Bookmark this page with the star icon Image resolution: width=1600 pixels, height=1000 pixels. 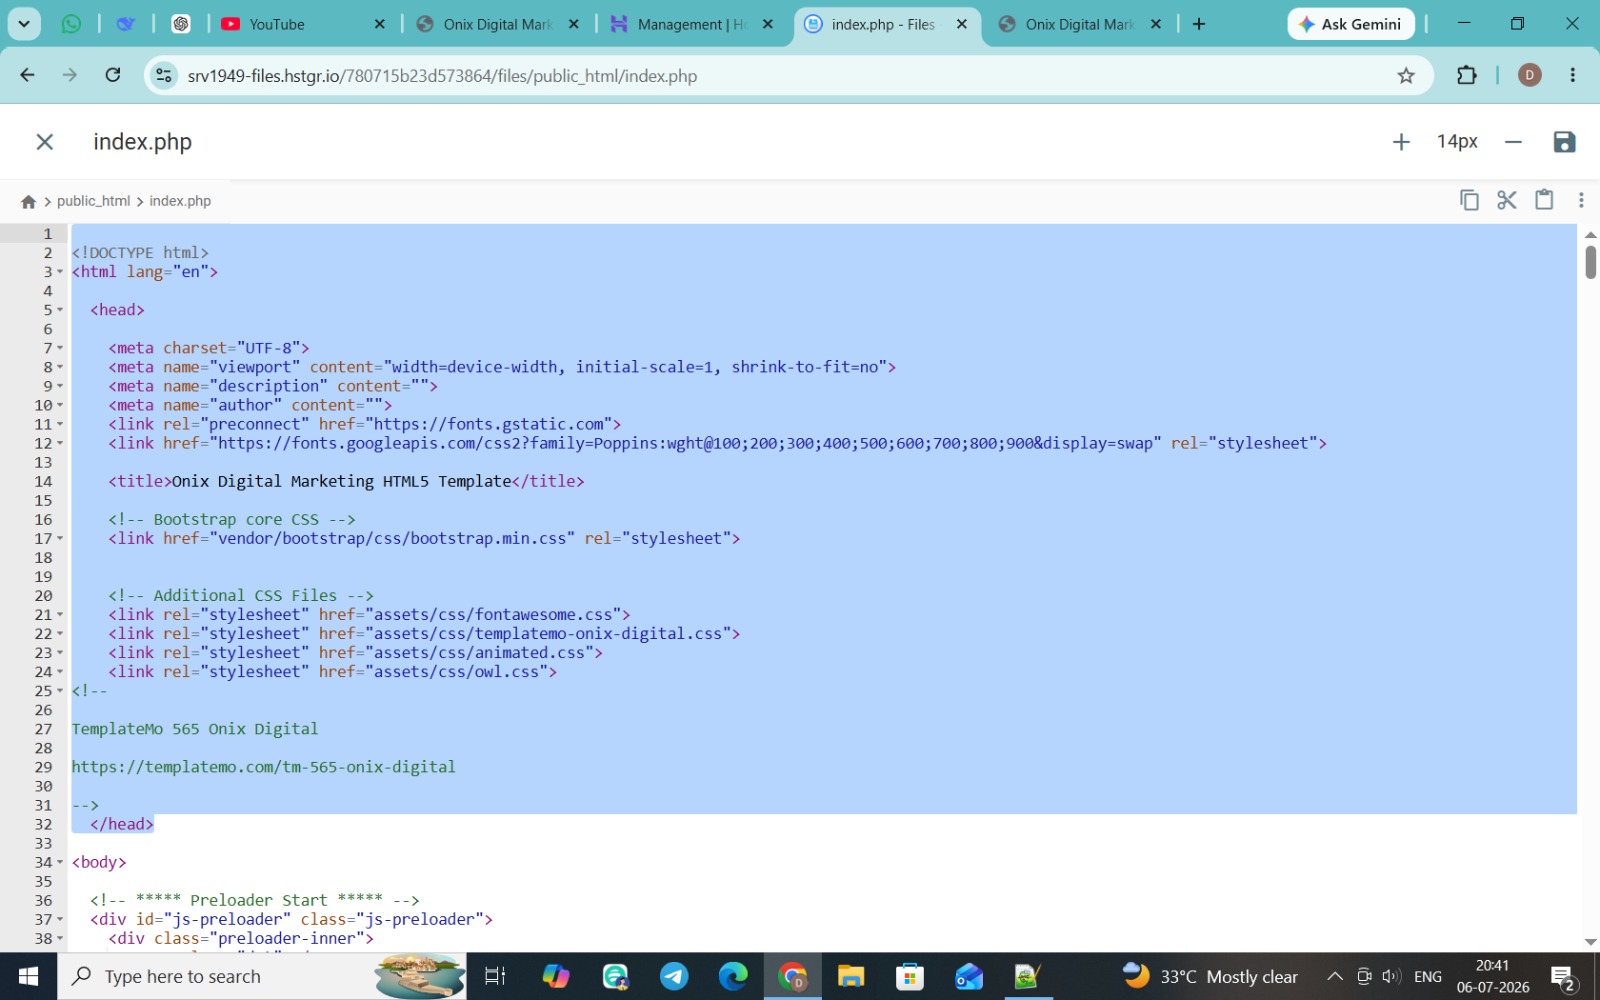pos(1406,75)
